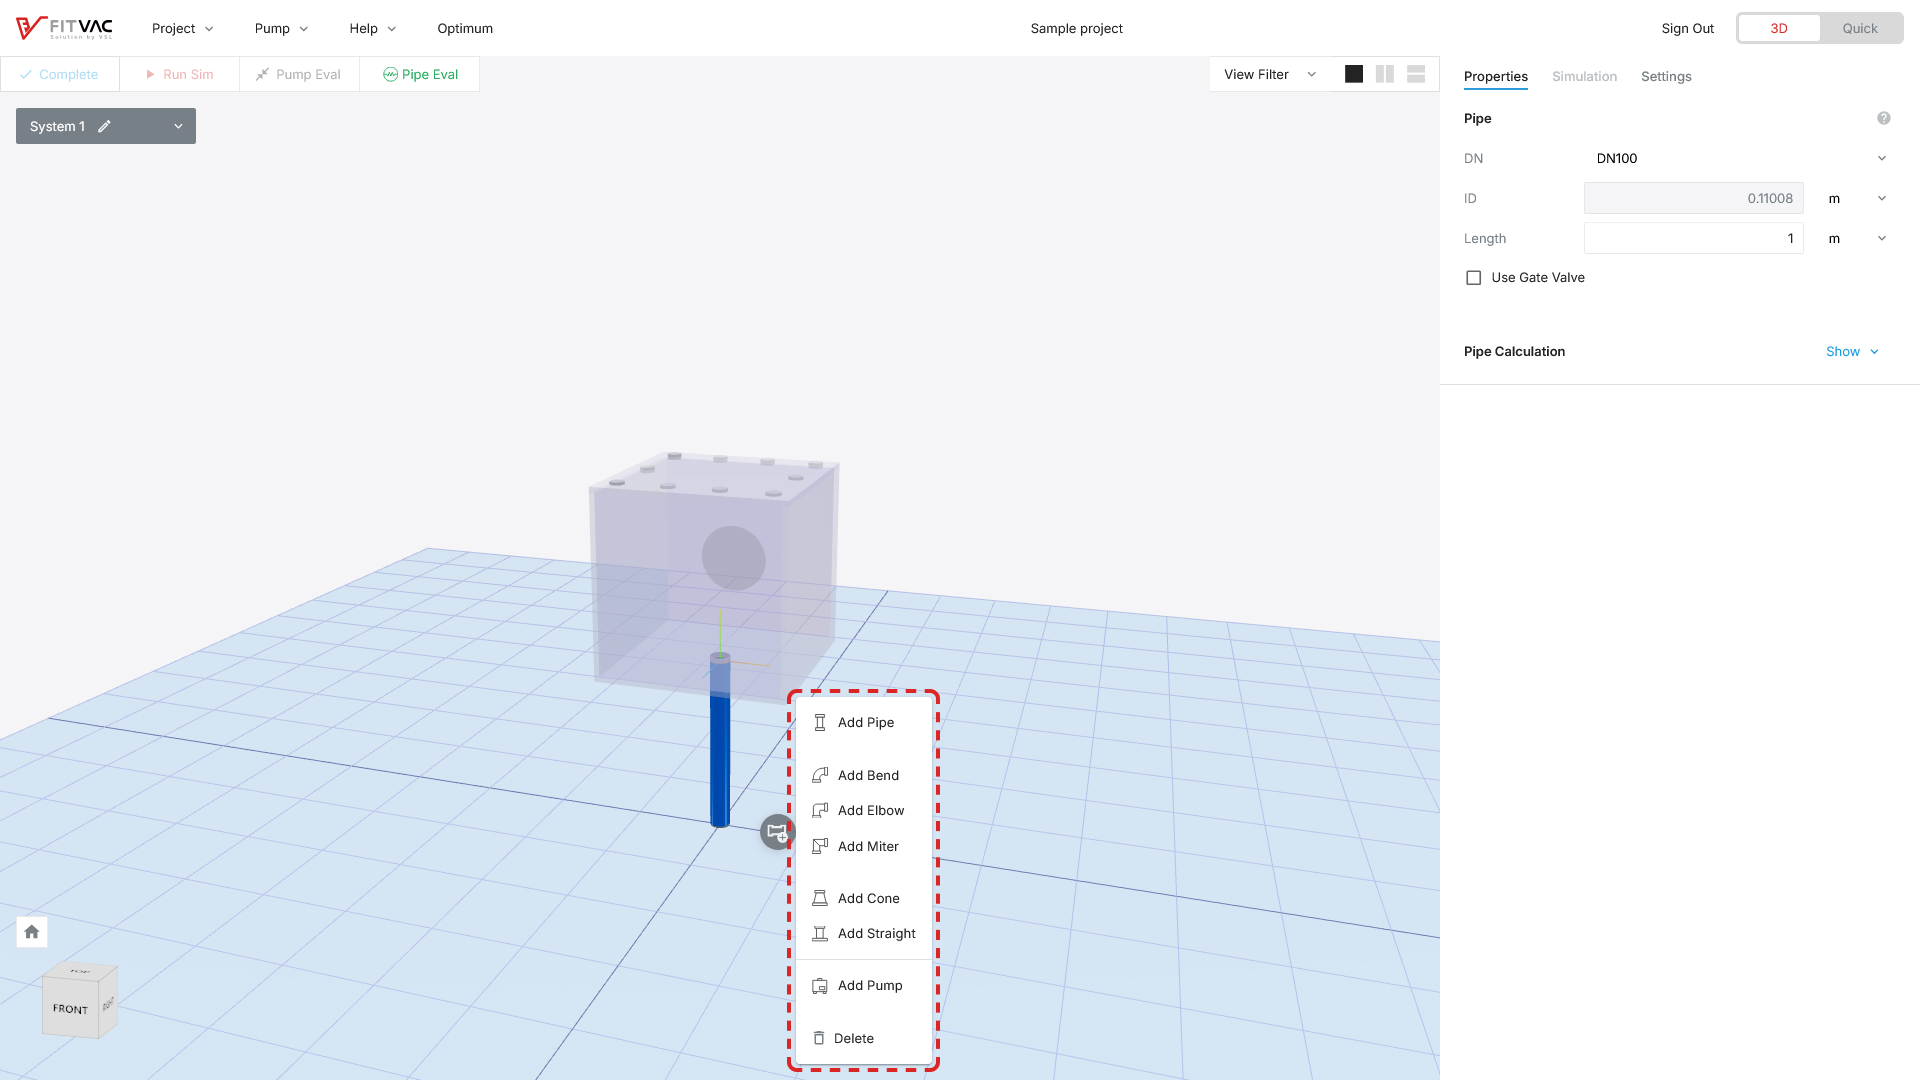Click the Add Cone icon

click(820, 898)
